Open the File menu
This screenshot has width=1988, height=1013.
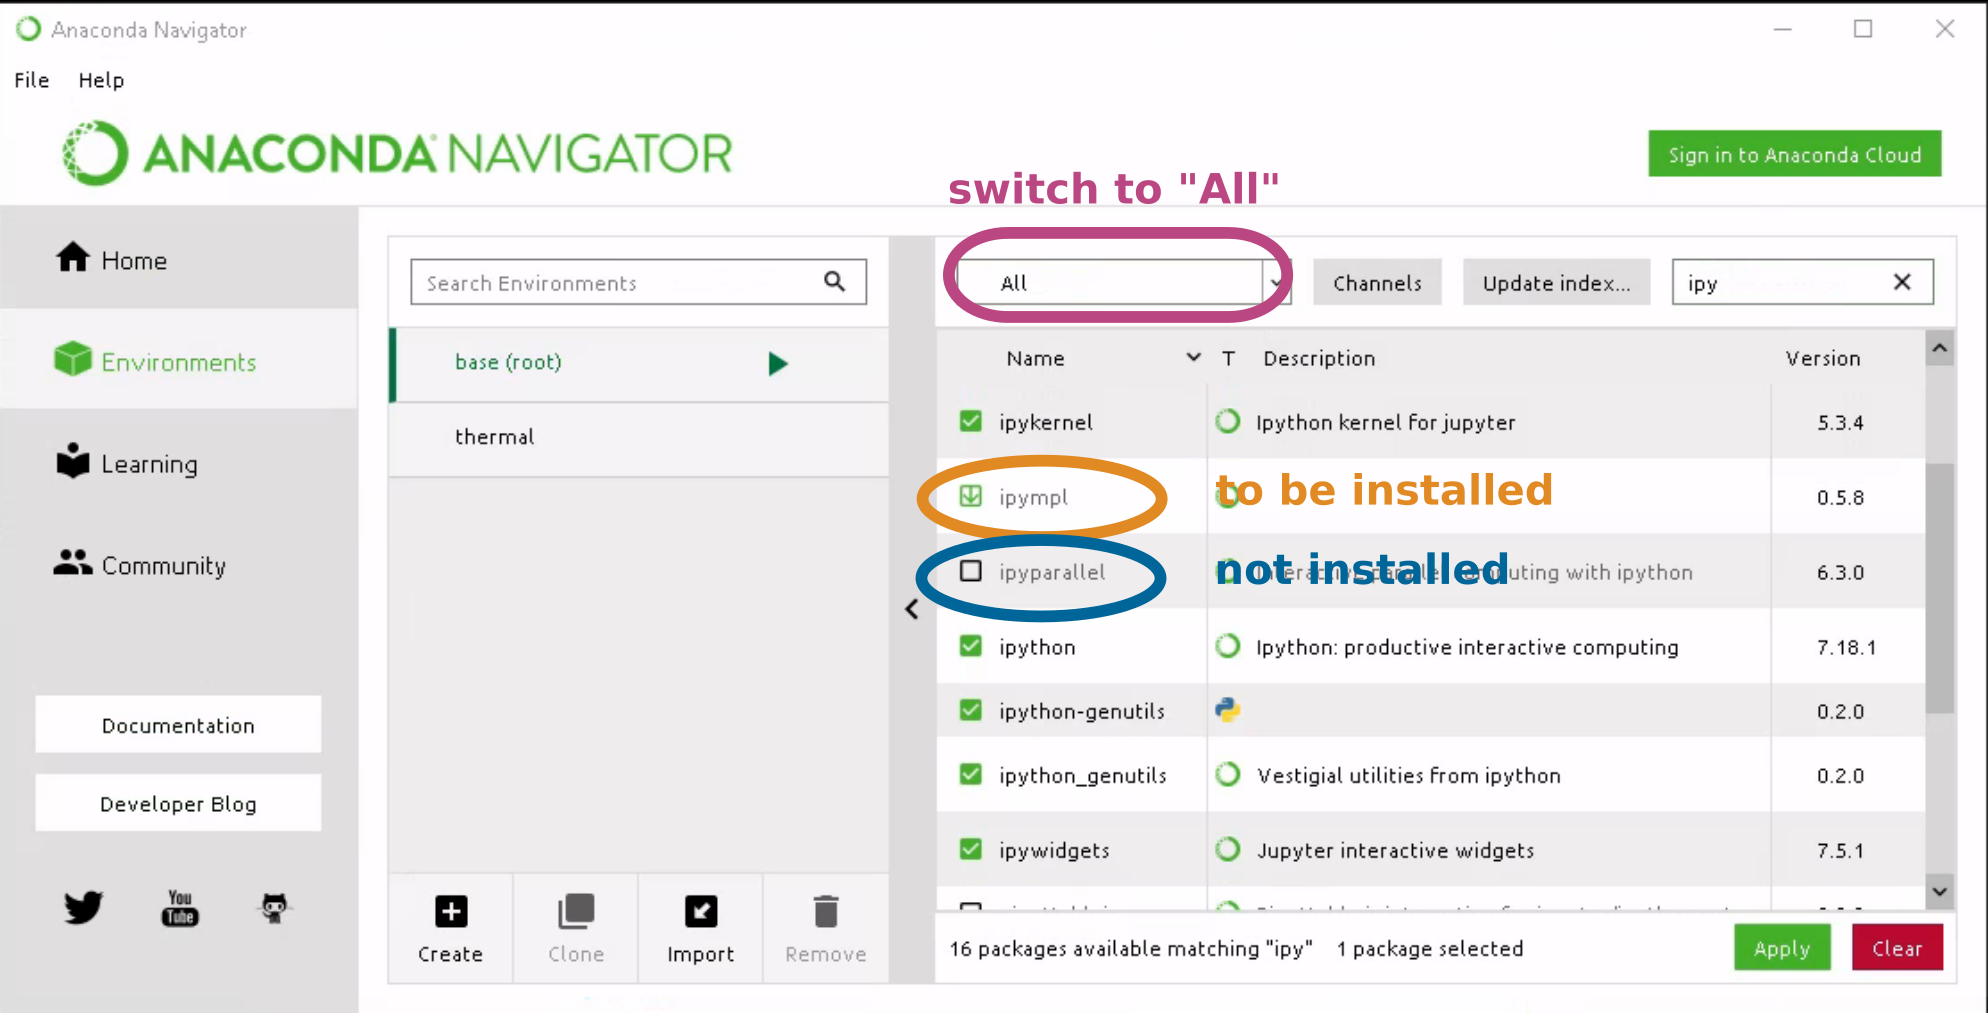[31, 80]
